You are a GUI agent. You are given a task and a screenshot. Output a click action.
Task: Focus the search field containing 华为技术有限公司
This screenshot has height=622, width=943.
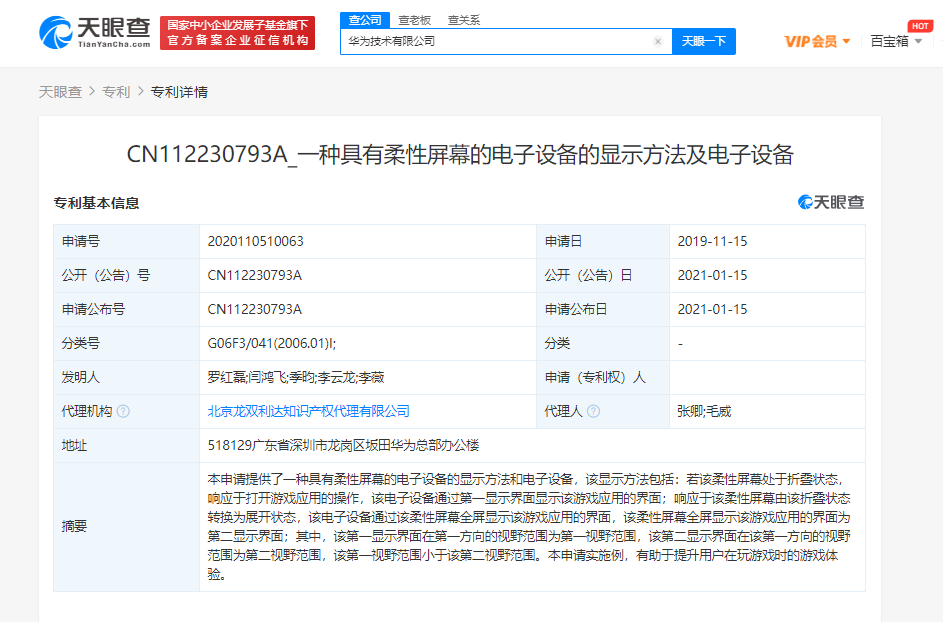(495, 42)
